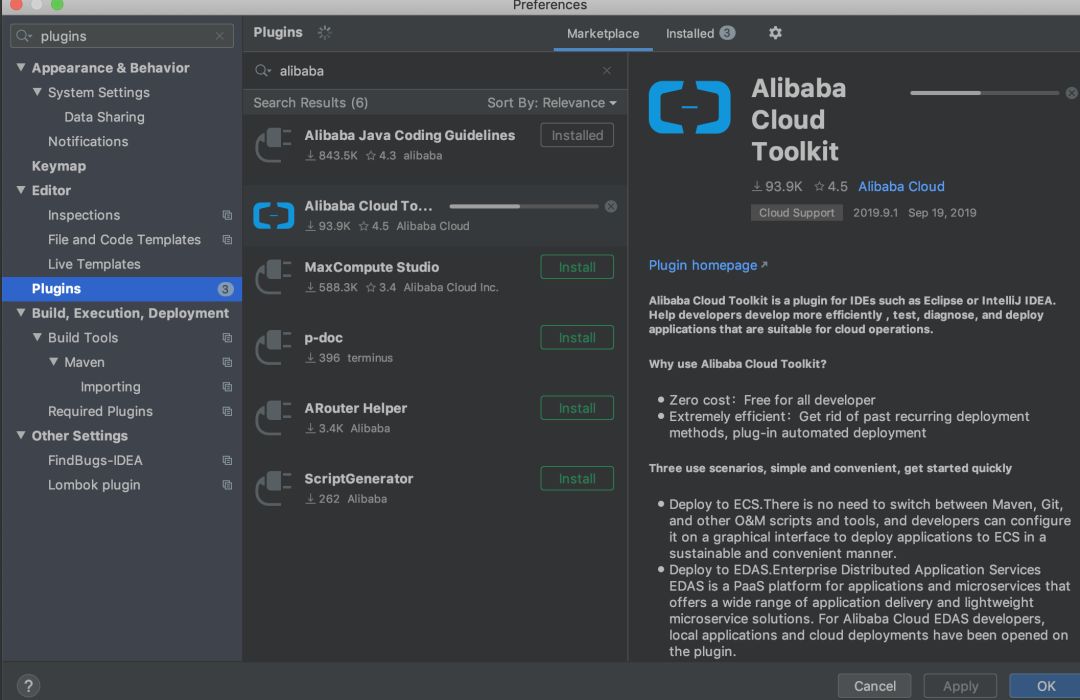Select Plugins in the settings tree

tap(122, 289)
